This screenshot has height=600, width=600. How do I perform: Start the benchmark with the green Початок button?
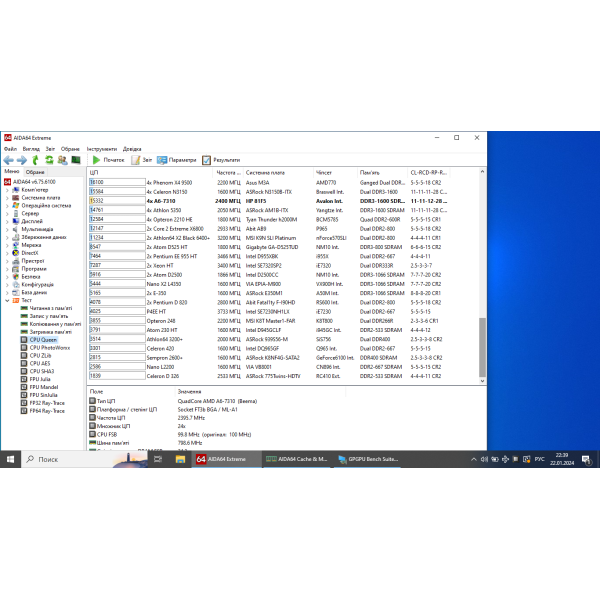[108, 160]
